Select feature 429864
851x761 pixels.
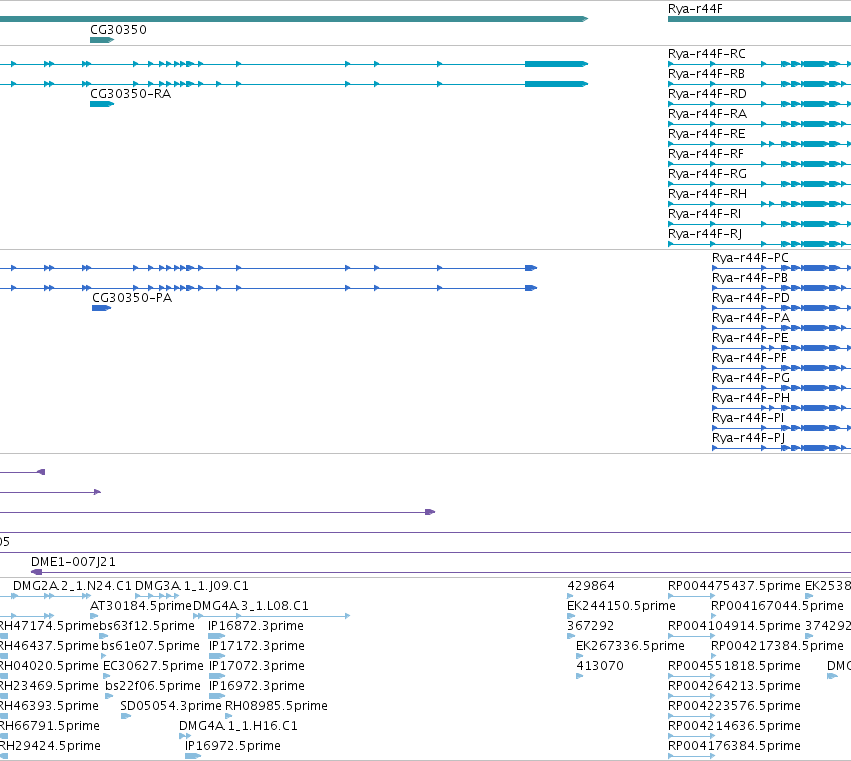tap(590, 586)
